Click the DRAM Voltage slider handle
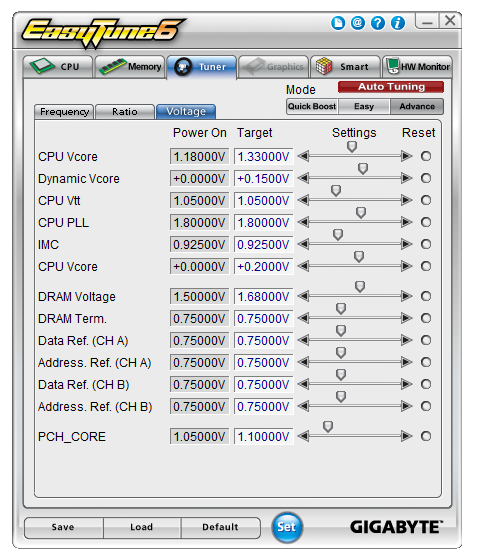The image size is (481, 560). [x=360, y=286]
